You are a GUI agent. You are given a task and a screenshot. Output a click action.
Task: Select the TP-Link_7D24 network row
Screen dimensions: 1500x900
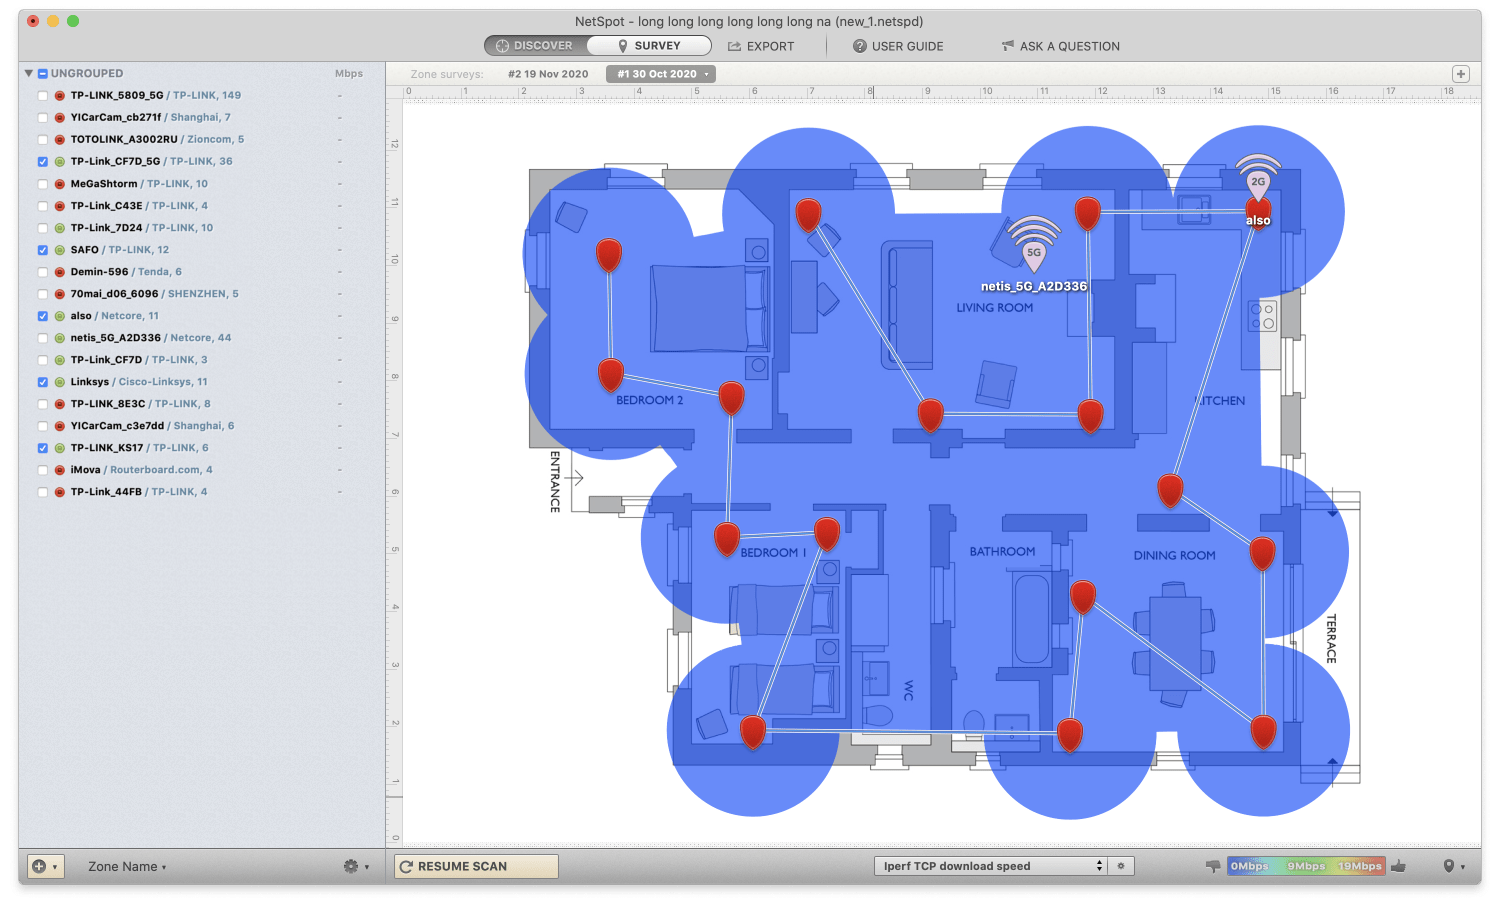point(202,228)
